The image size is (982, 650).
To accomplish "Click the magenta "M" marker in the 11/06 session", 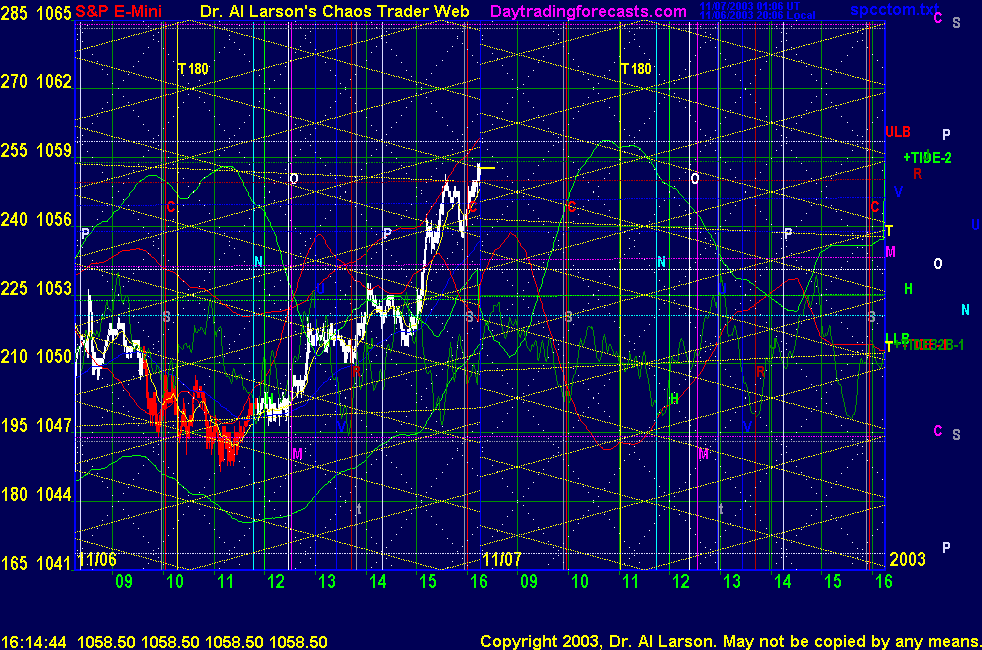I will pos(297,453).
